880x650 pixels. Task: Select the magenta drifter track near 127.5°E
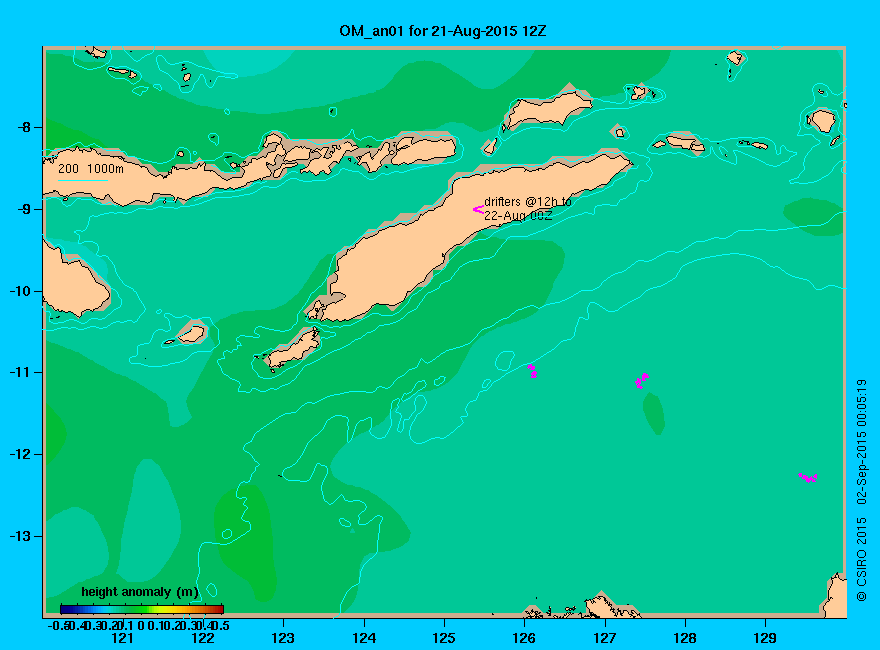point(641,380)
